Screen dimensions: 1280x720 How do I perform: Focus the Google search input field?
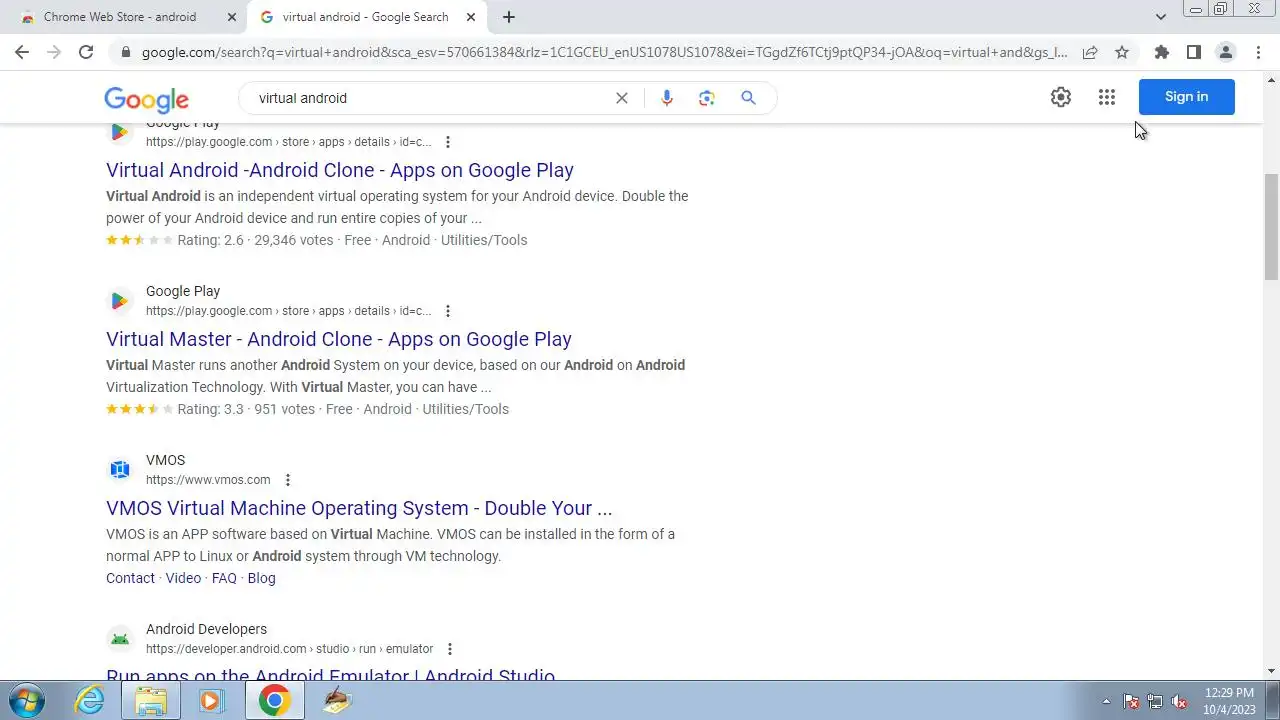(430, 98)
